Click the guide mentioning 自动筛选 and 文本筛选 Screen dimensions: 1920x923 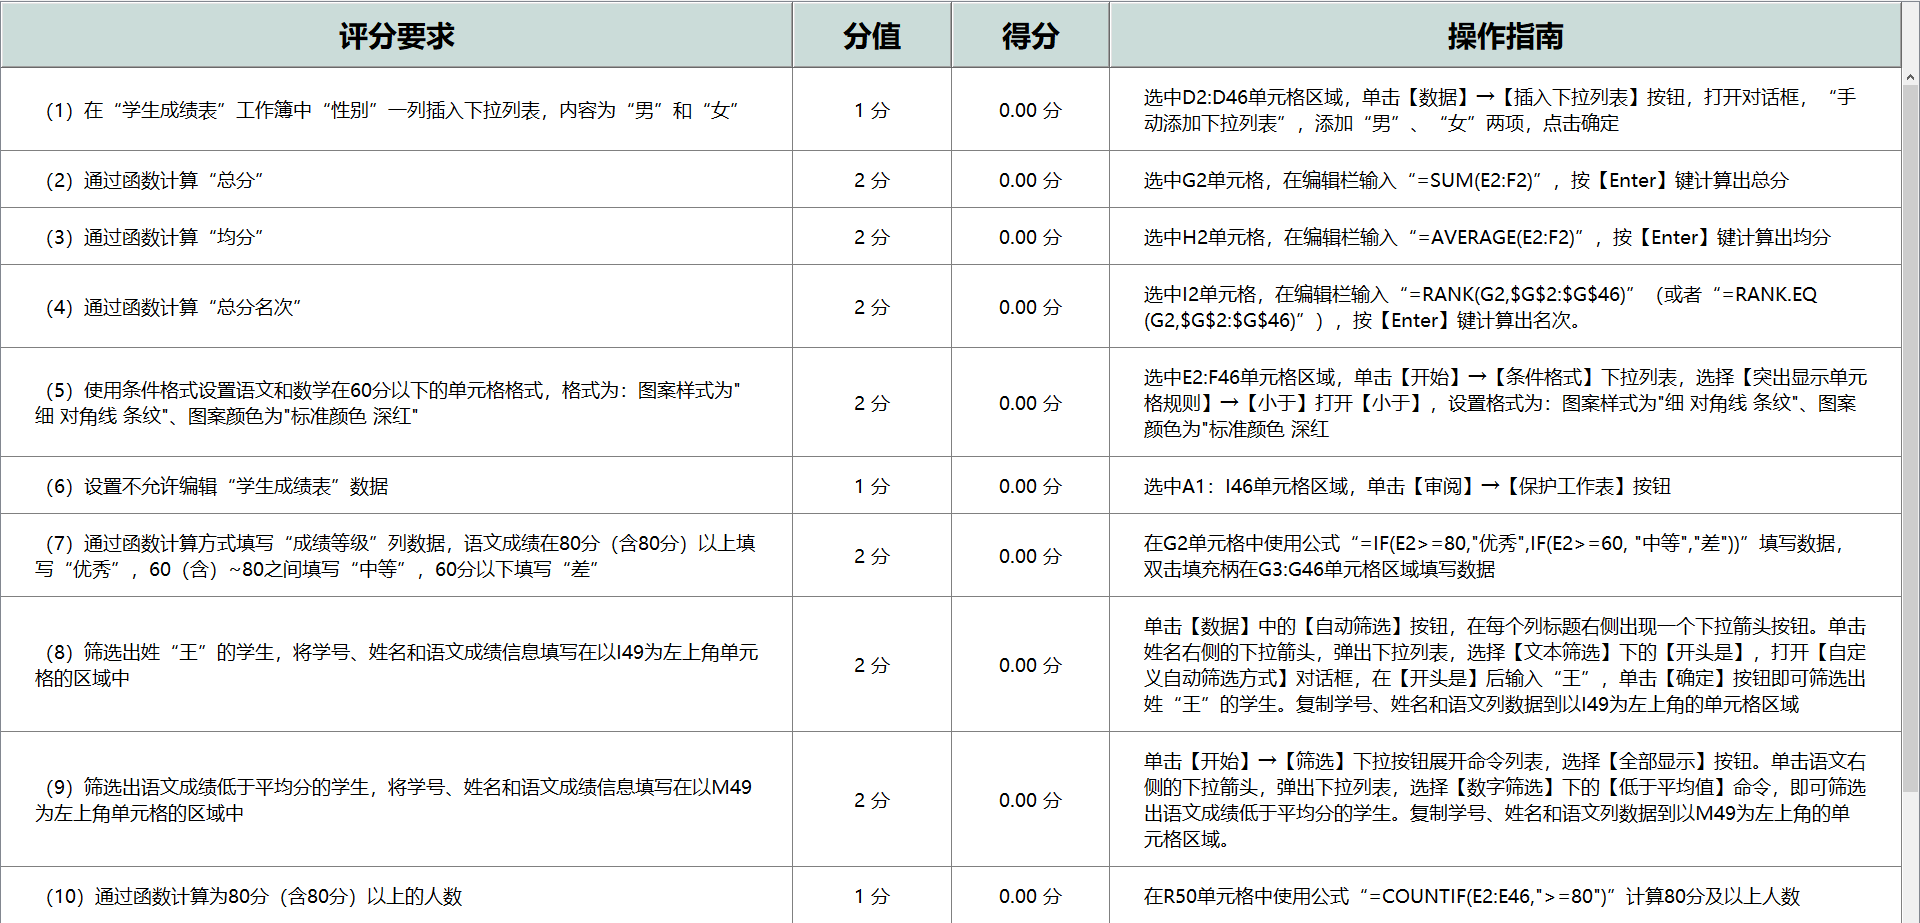[x=1505, y=665]
